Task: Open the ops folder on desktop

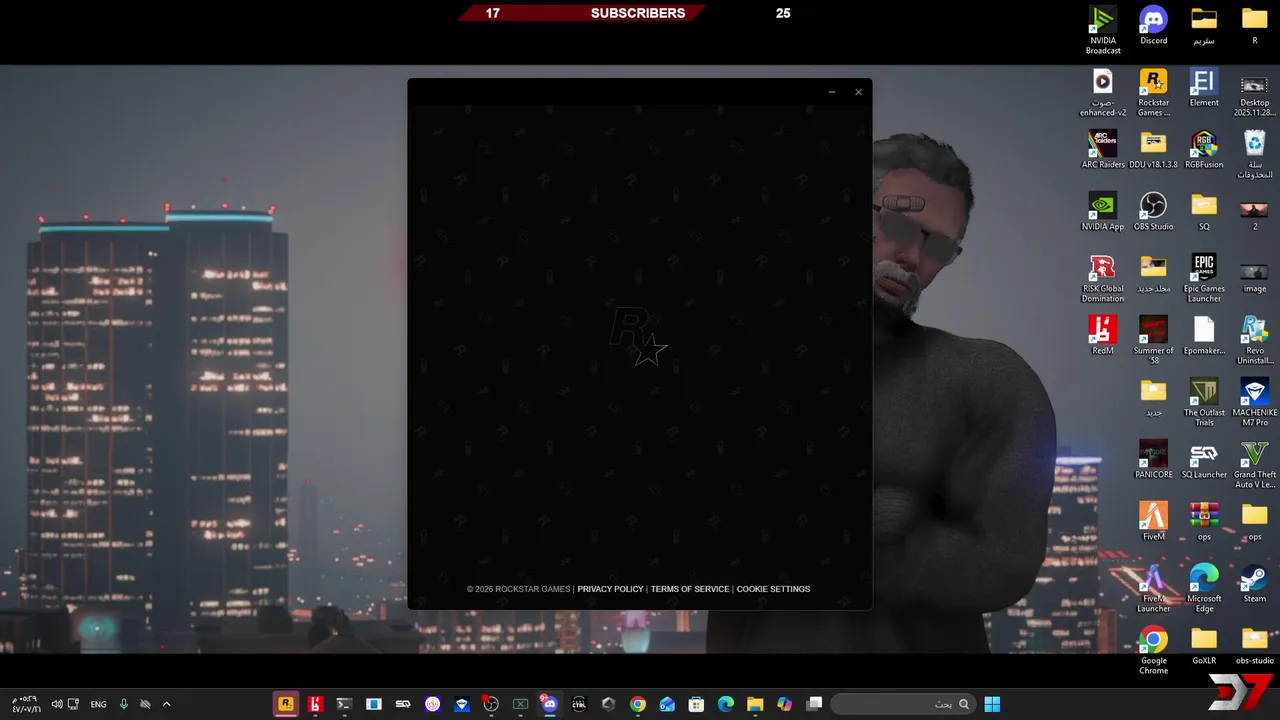Action: (1254, 522)
